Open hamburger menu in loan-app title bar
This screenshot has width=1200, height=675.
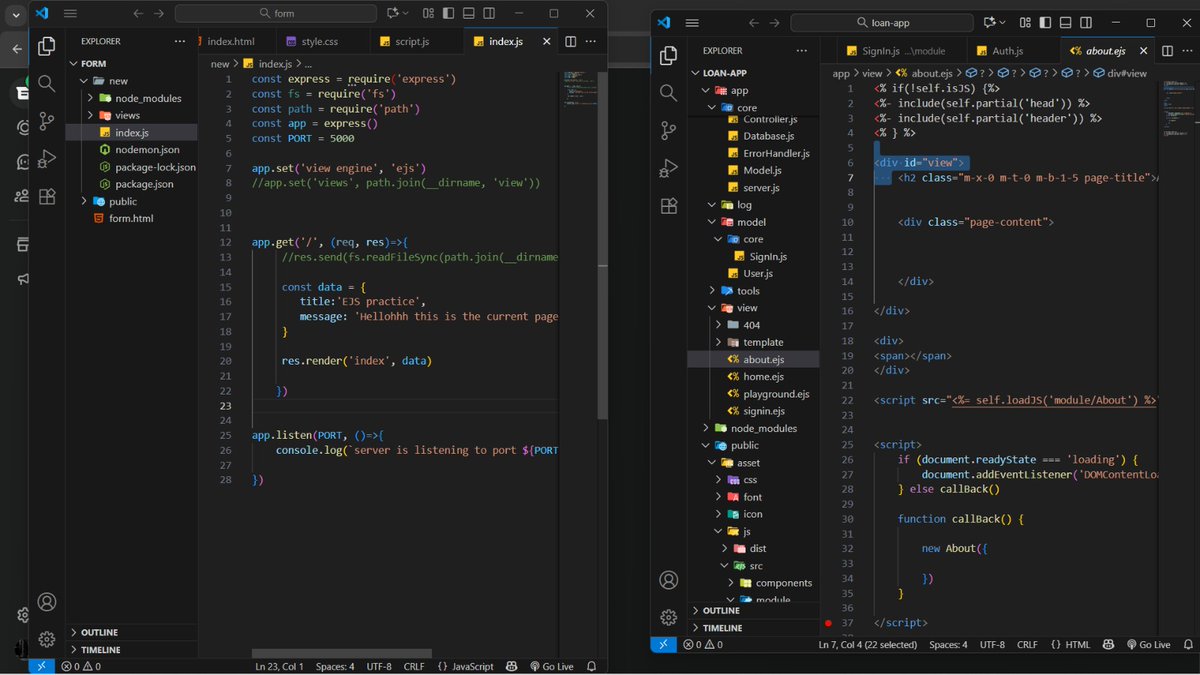[694, 22]
